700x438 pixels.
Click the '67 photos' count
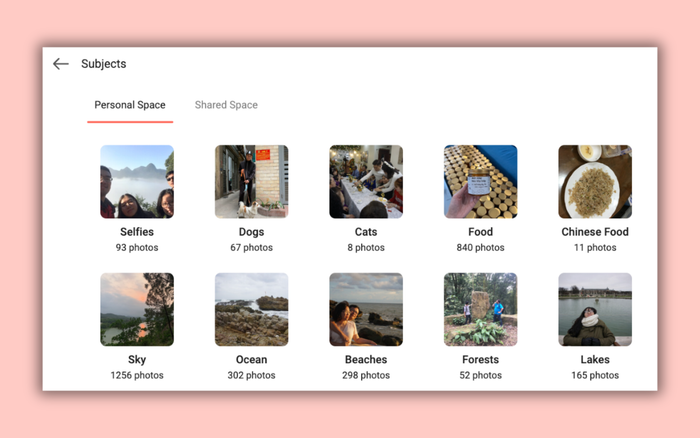click(x=251, y=247)
